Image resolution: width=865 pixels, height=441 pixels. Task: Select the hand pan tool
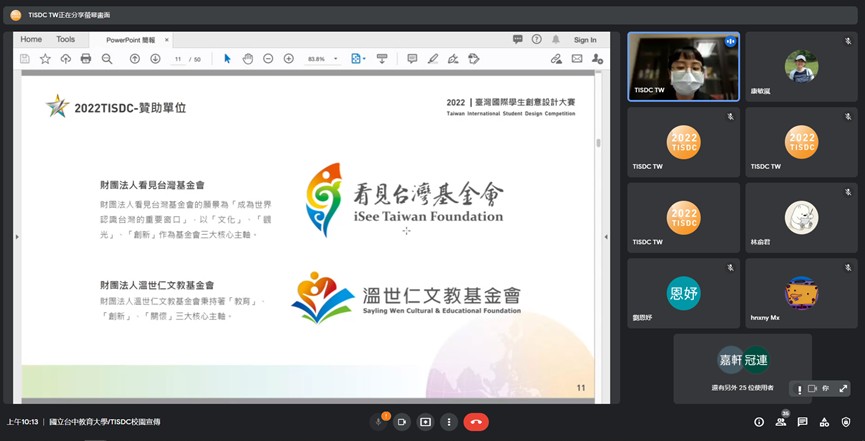coord(248,59)
